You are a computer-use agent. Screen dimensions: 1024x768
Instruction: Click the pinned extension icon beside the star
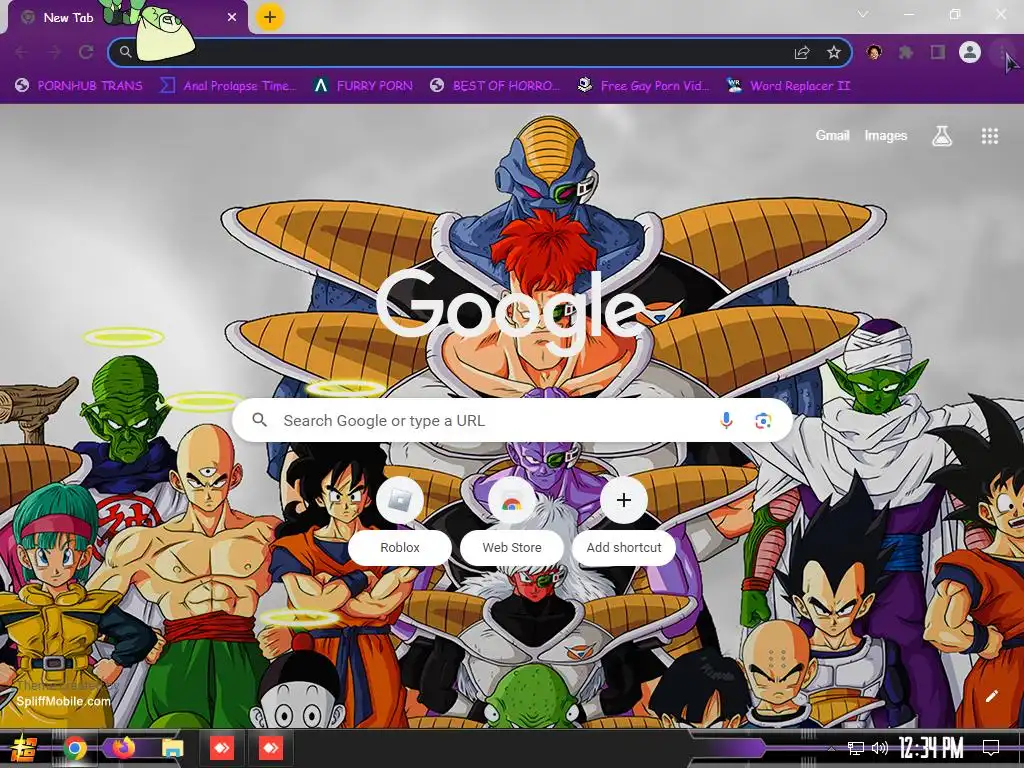pos(874,52)
